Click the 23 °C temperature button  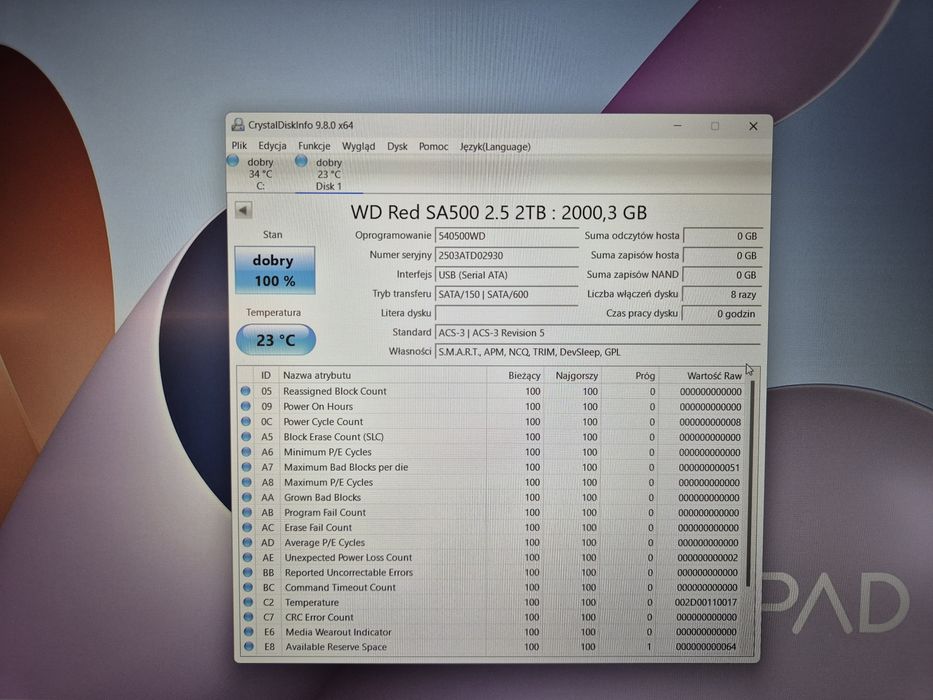(275, 339)
